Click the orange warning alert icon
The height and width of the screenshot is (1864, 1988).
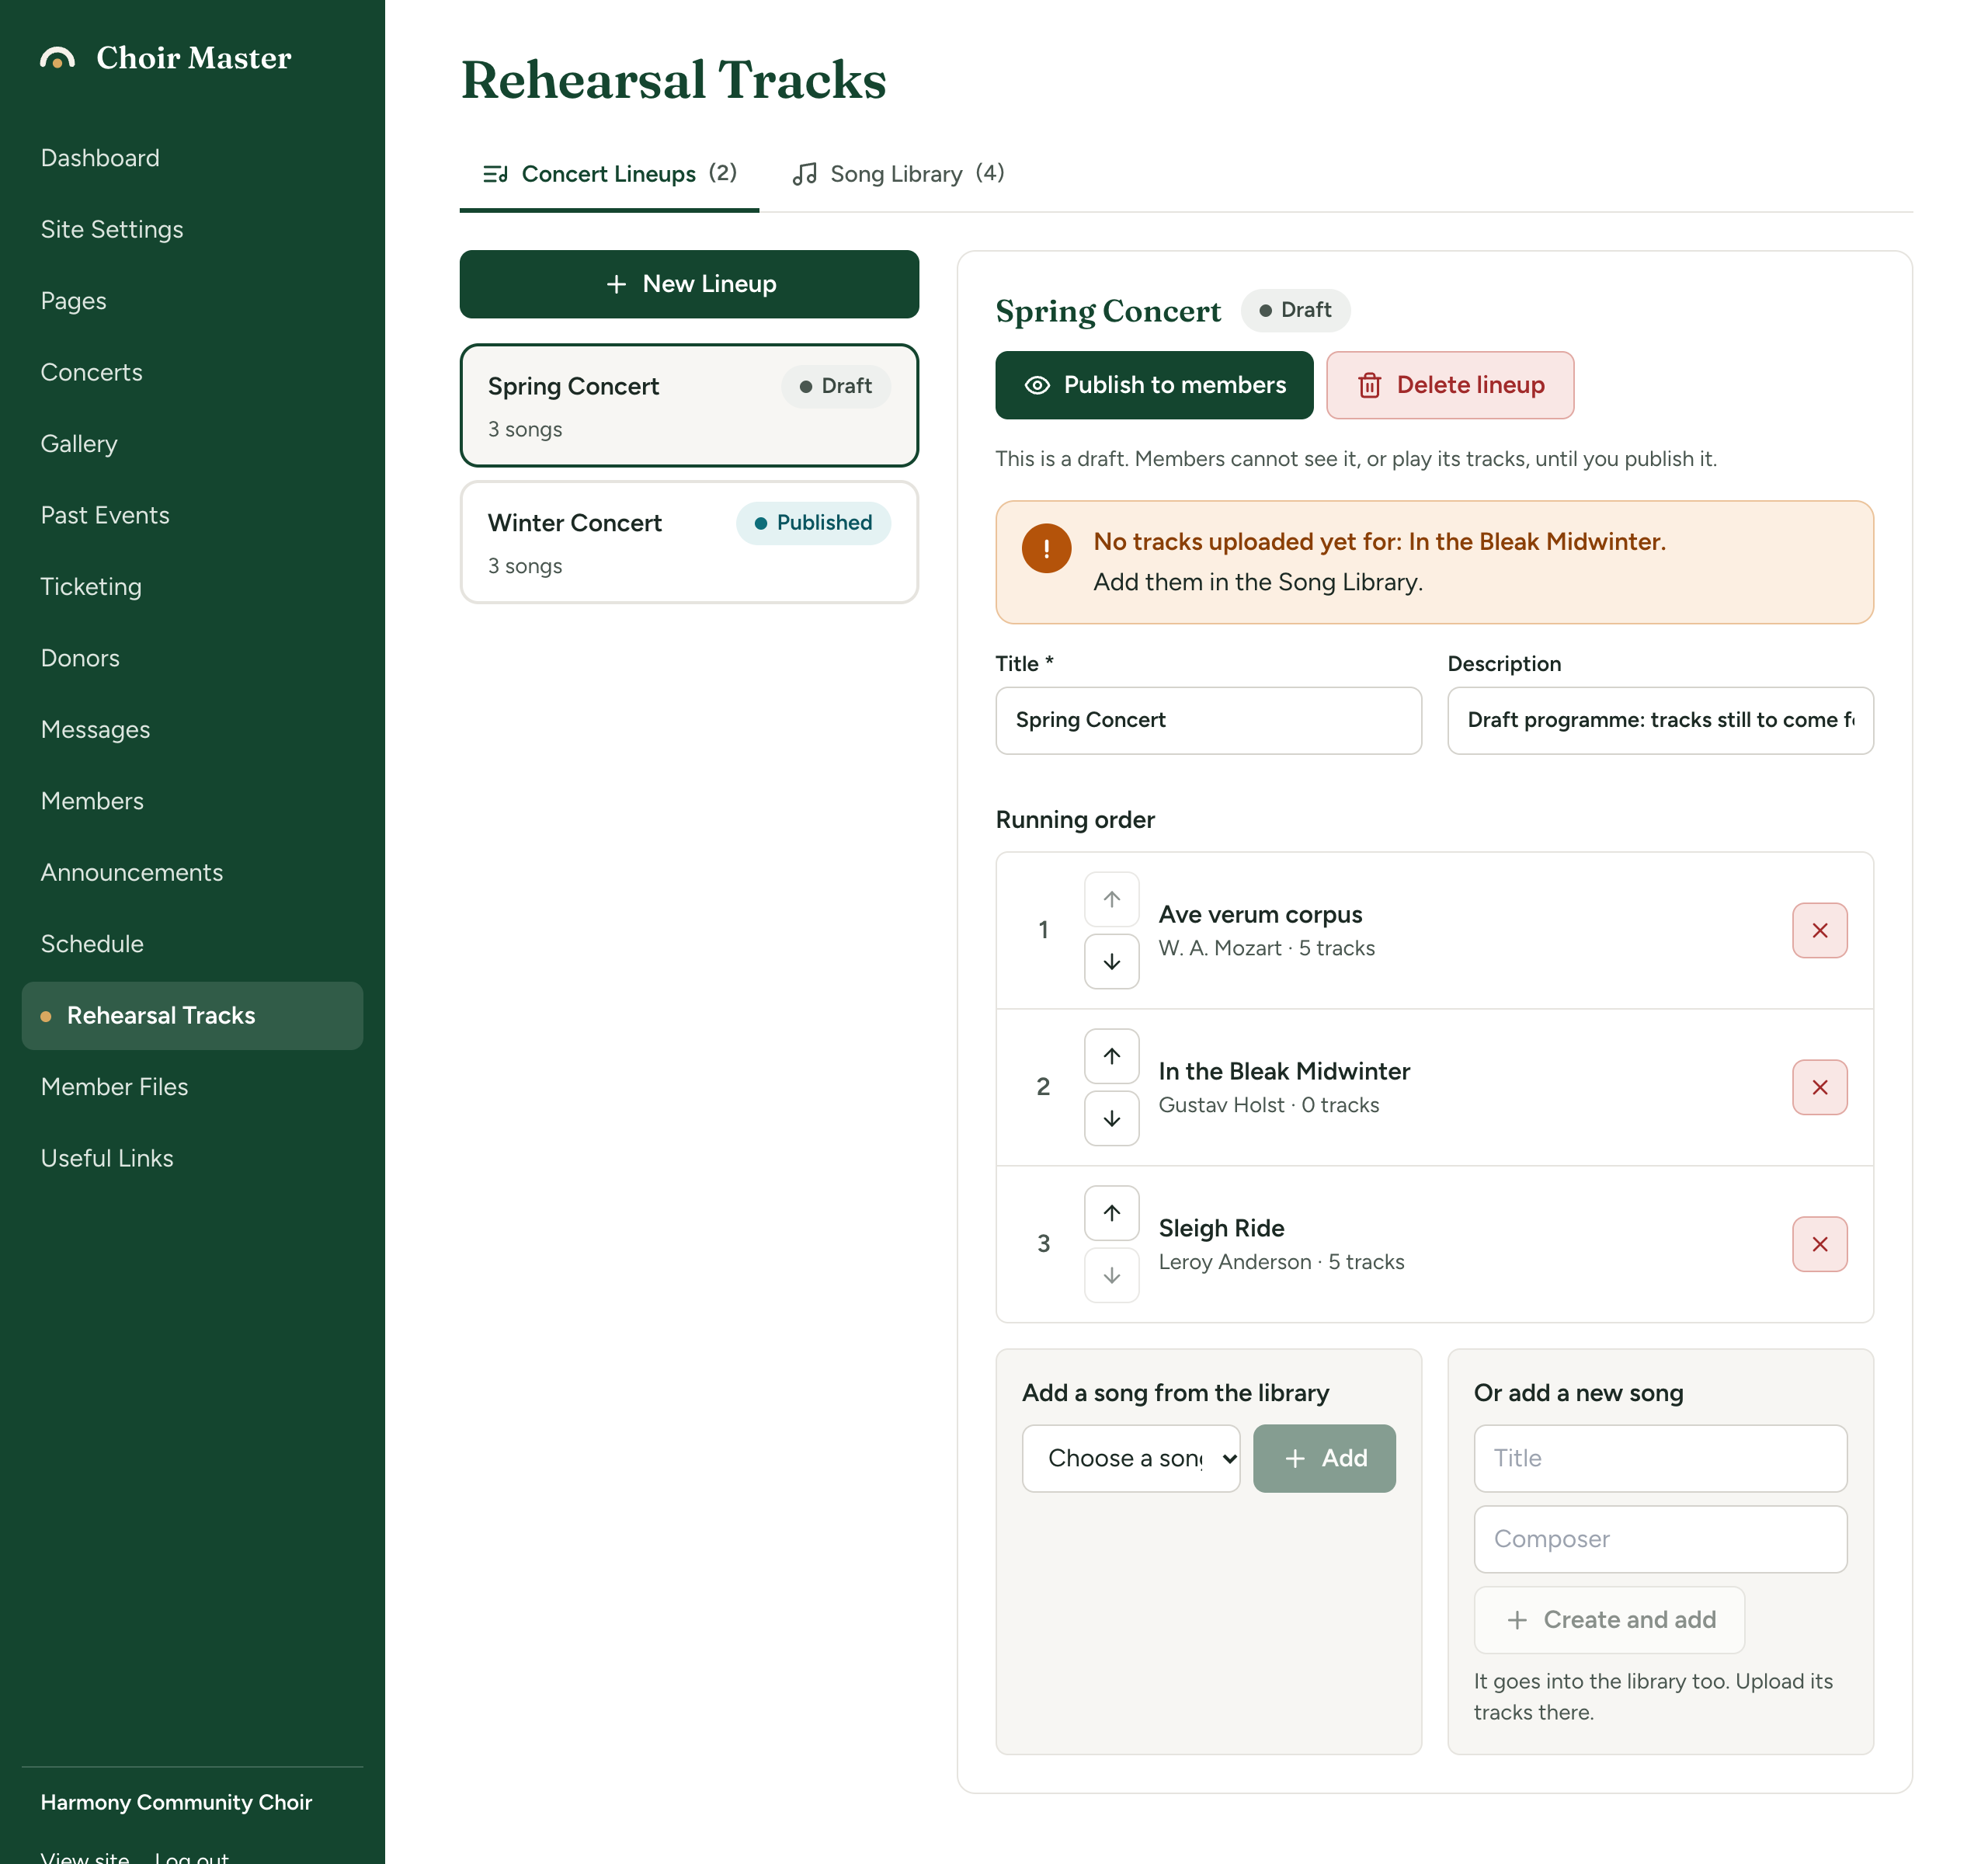(x=1046, y=548)
